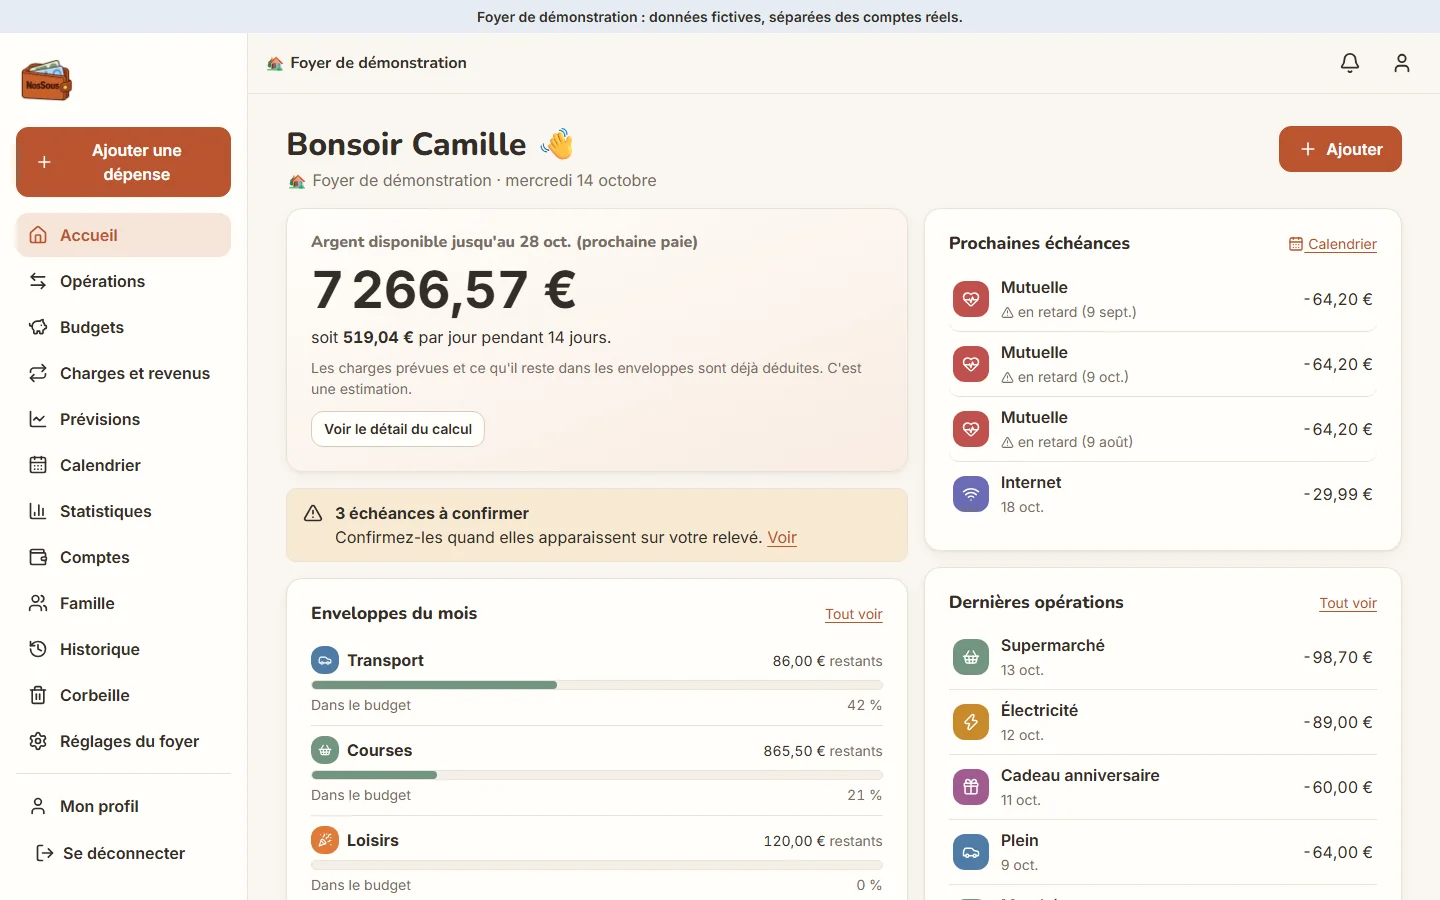Screen dimensions: 1440x900
Task: Click the 7 266,57 € available amount
Action: coord(444,290)
